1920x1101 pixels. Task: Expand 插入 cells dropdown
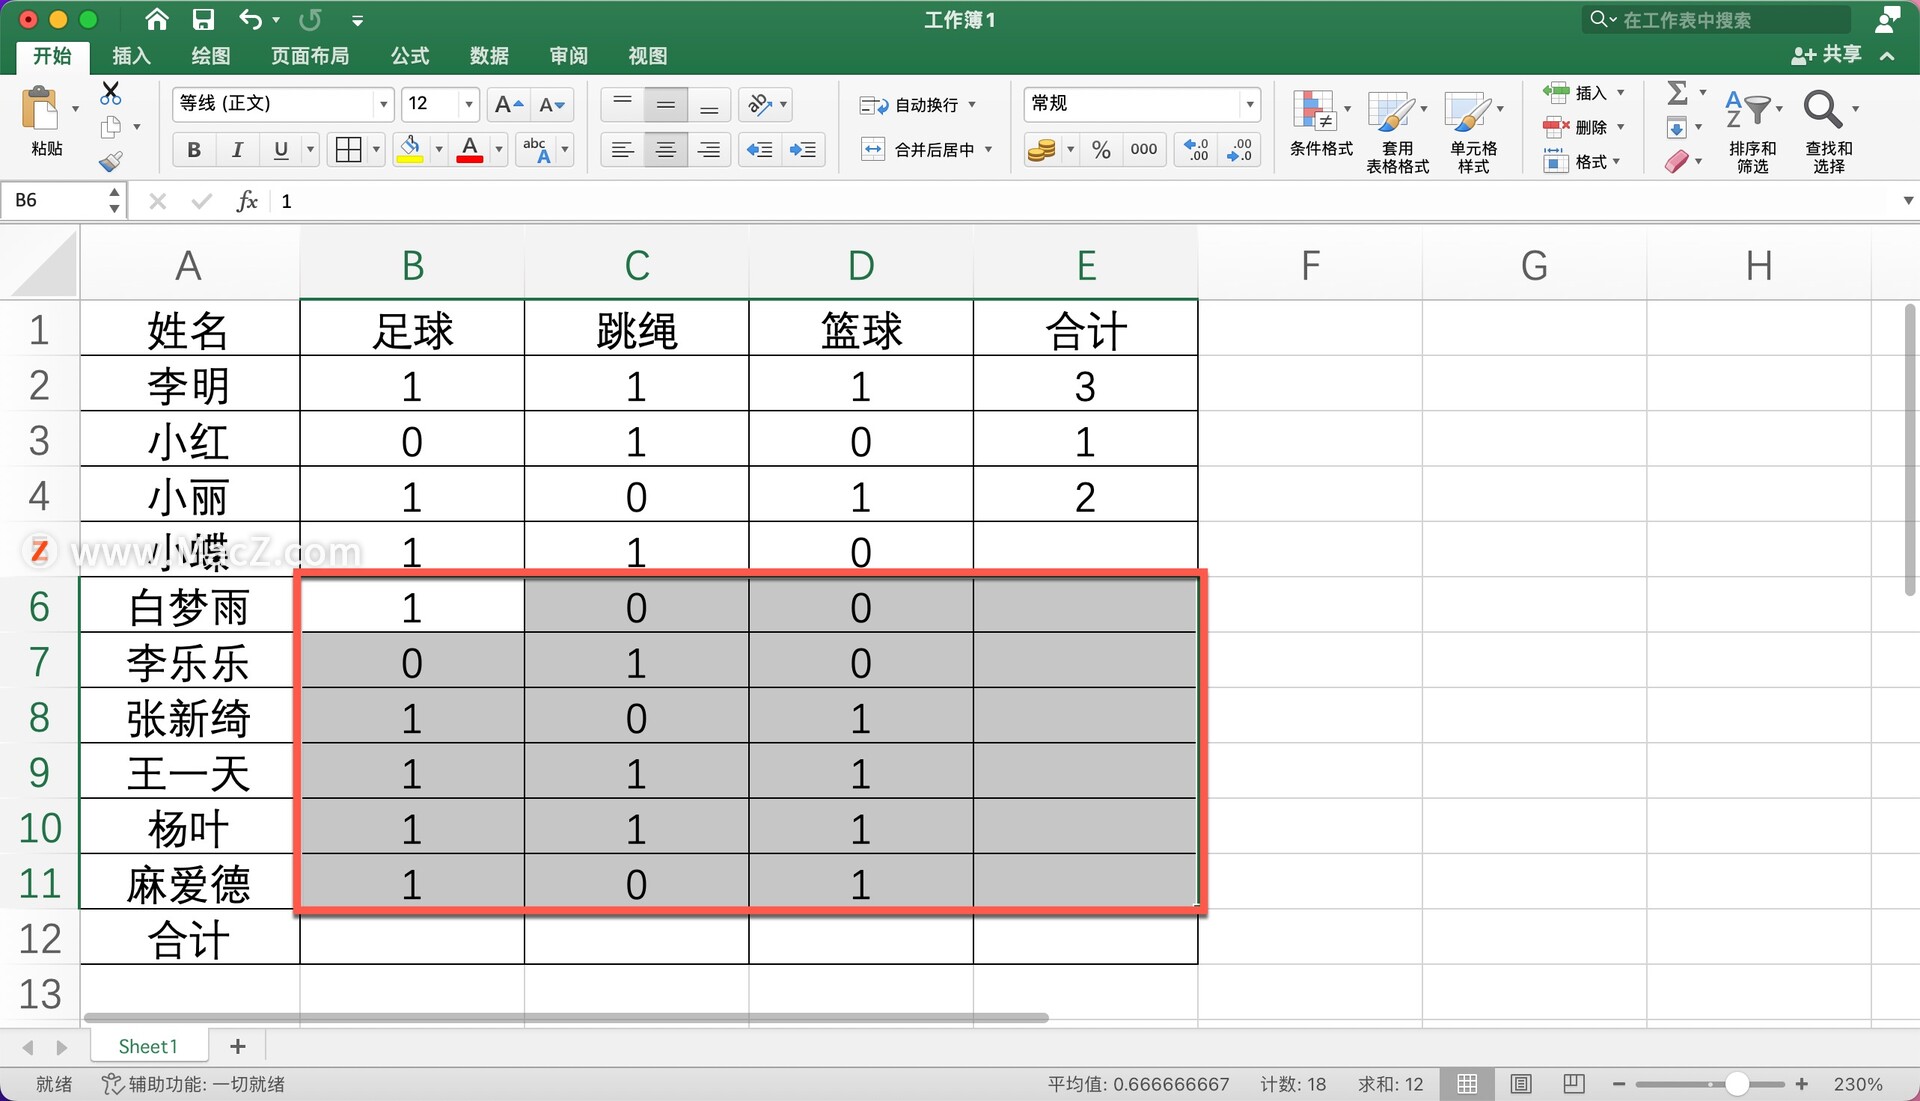tap(1620, 93)
